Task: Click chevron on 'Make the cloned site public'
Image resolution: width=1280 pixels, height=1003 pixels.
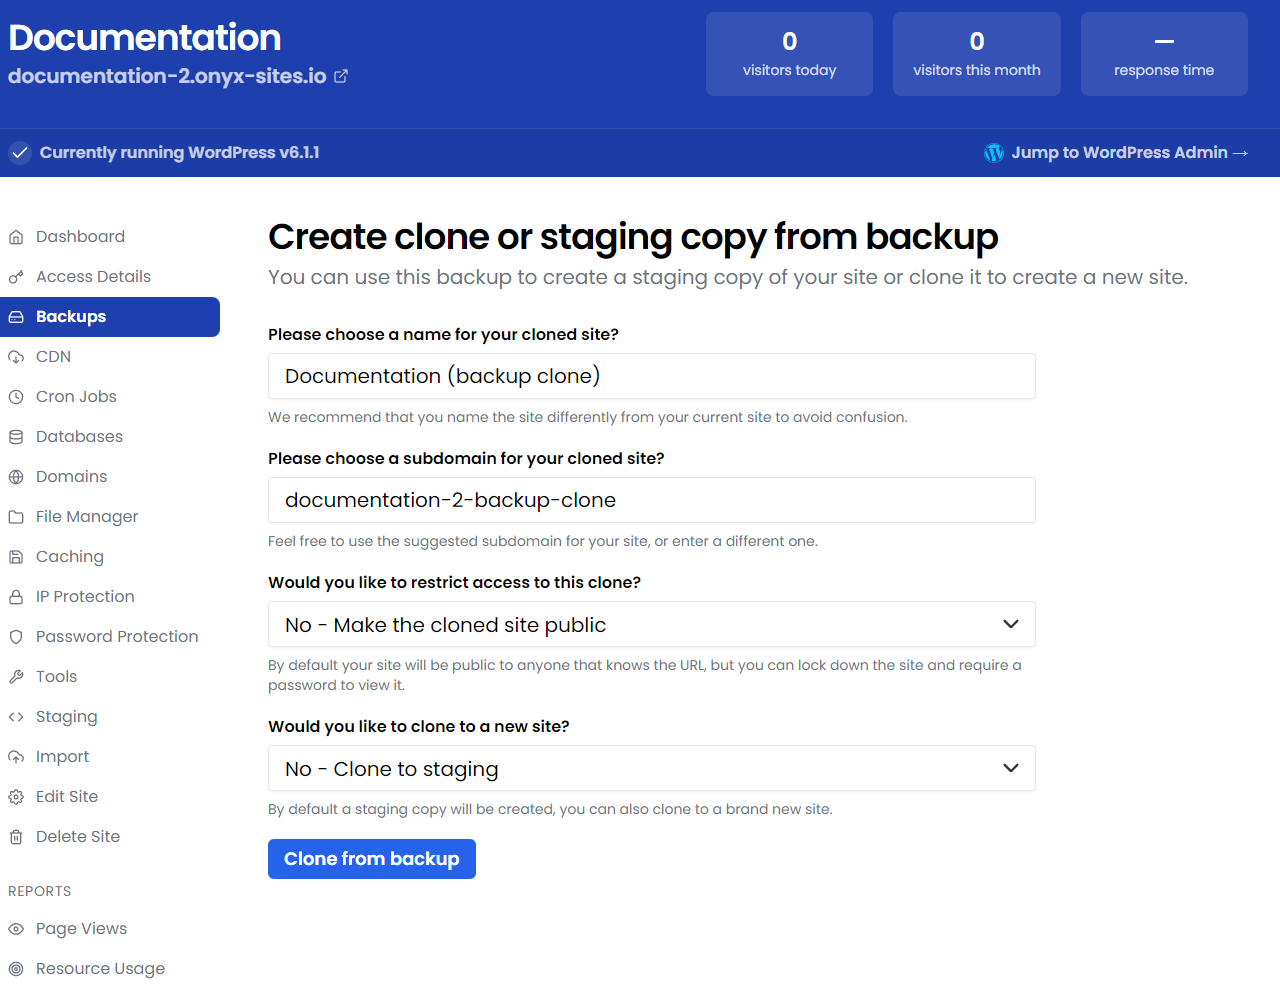Action: click(1011, 624)
